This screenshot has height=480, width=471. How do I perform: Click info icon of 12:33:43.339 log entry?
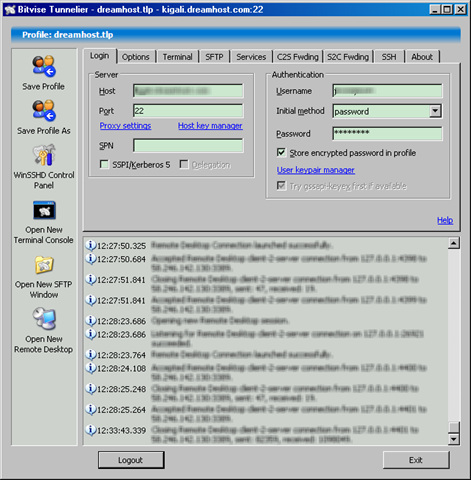click(x=91, y=430)
